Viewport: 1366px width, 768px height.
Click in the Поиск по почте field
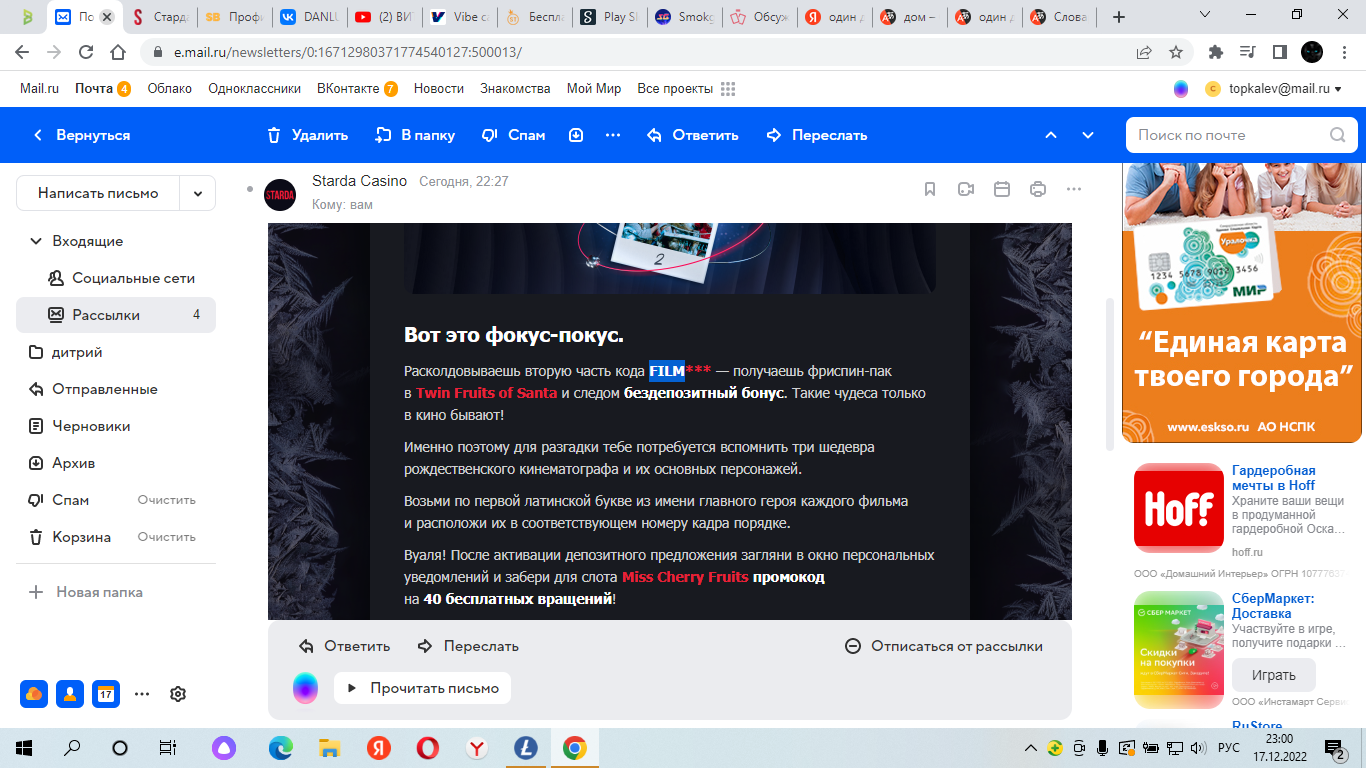(1228, 135)
